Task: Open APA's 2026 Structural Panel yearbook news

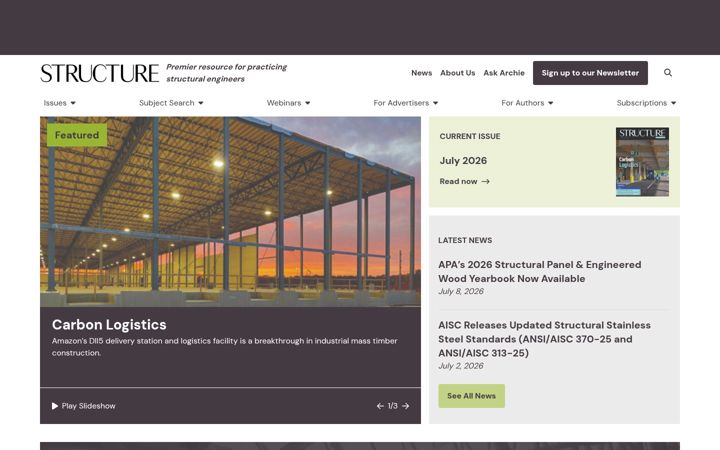Action: (x=540, y=271)
